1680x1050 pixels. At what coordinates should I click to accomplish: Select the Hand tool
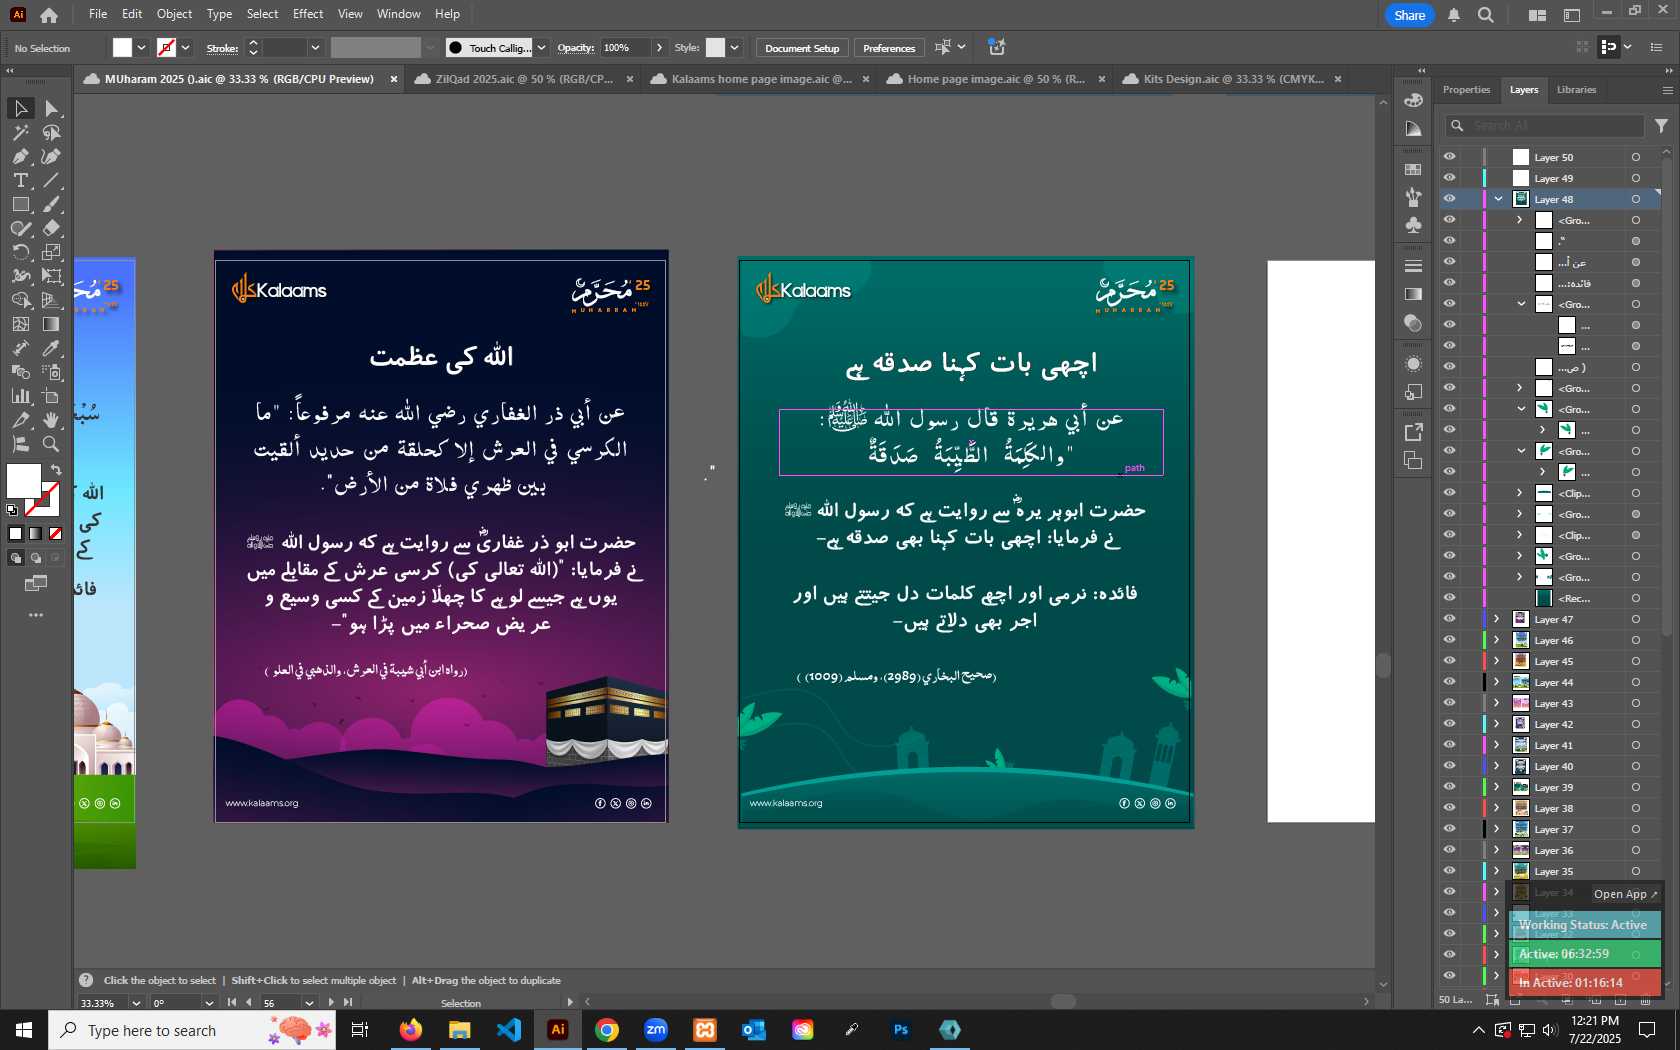point(52,420)
